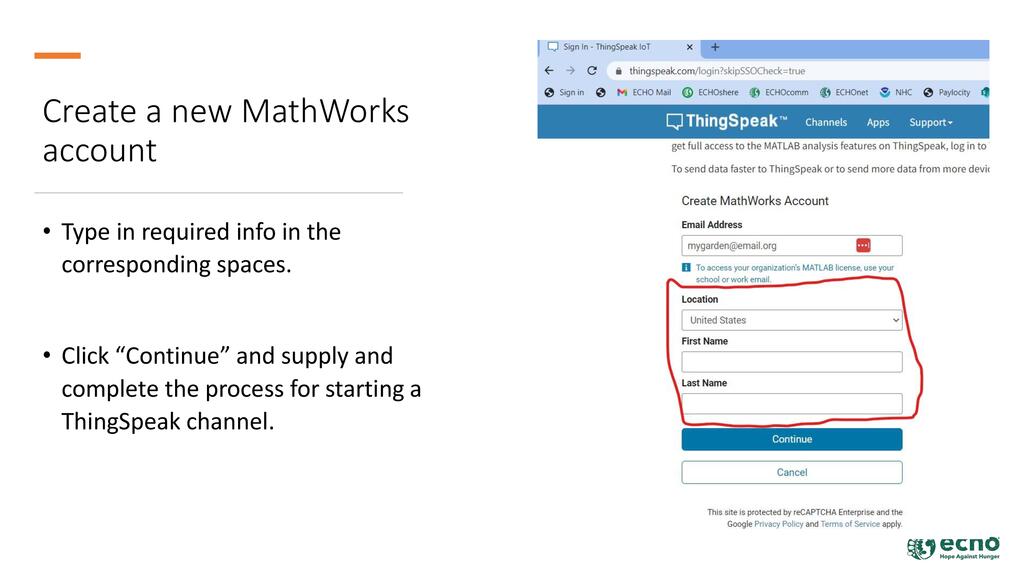1024x576 pixels.
Task: Reload the ThingSpeak login page
Action: (592, 71)
